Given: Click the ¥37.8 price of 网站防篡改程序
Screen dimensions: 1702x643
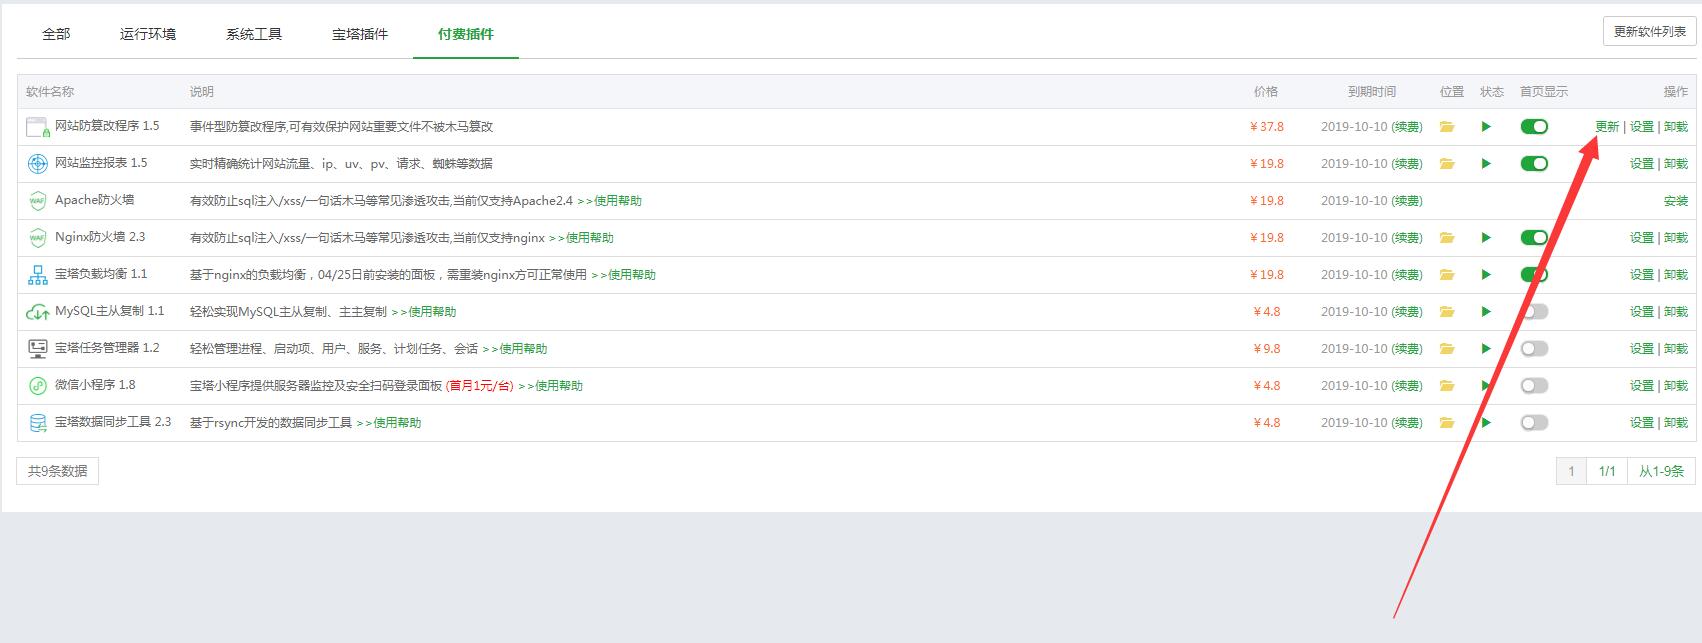Looking at the screenshot, I should [1267, 127].
